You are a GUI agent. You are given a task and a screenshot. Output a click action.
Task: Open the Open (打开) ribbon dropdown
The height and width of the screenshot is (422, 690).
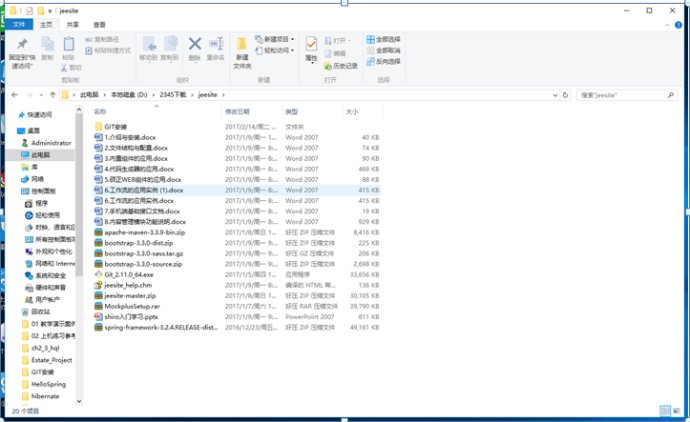pyautogui.click(x=337, y=40)
